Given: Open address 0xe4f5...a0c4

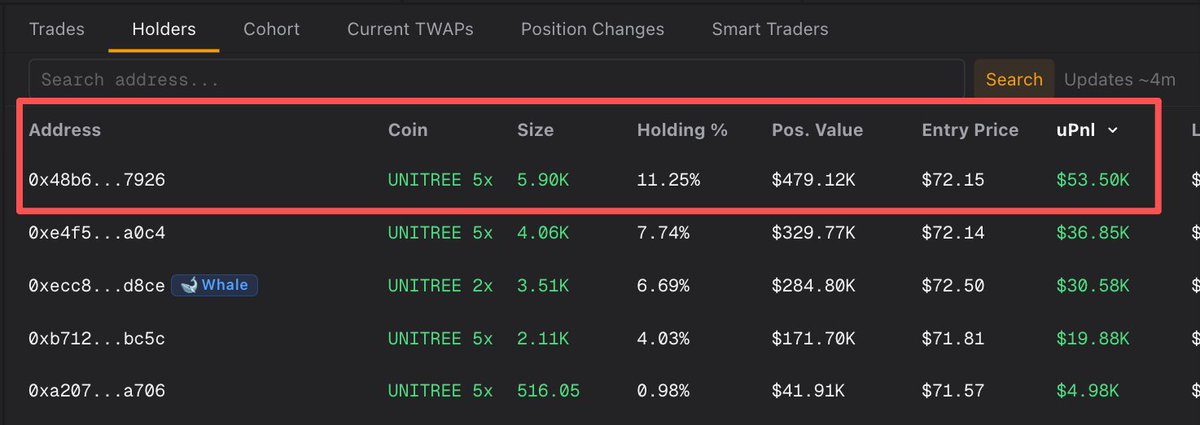Looking at the screenshot, I should [x=97, y=233].
